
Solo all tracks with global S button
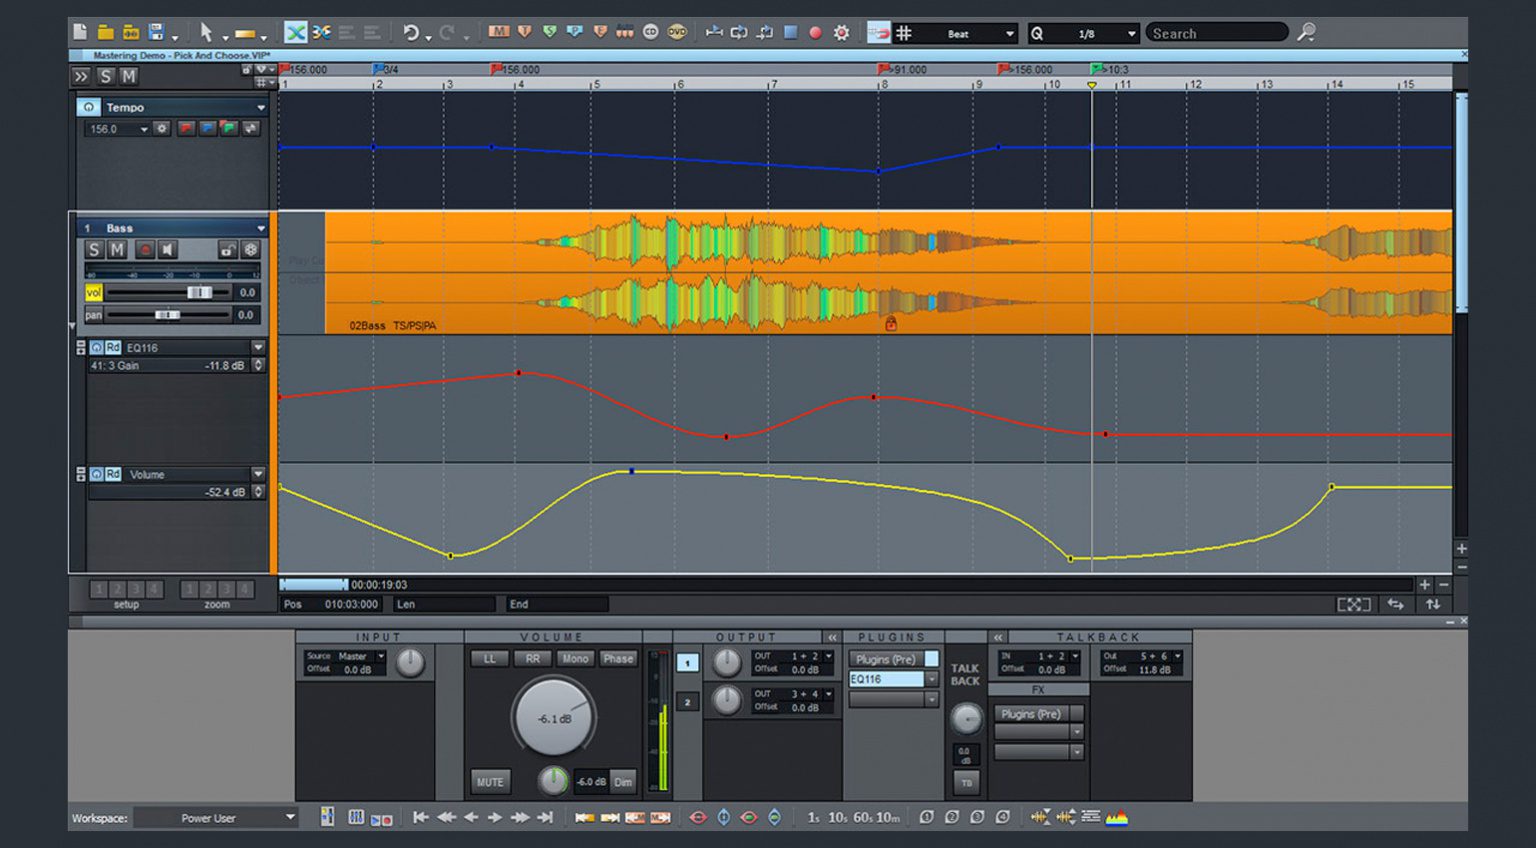[106, 76]
